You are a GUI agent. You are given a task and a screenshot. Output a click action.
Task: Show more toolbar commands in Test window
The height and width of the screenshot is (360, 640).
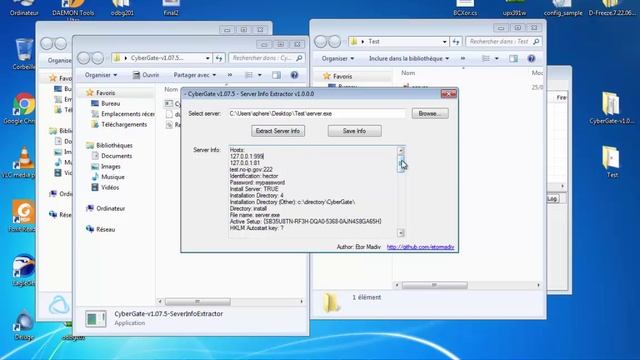click(x=463, y=59)
